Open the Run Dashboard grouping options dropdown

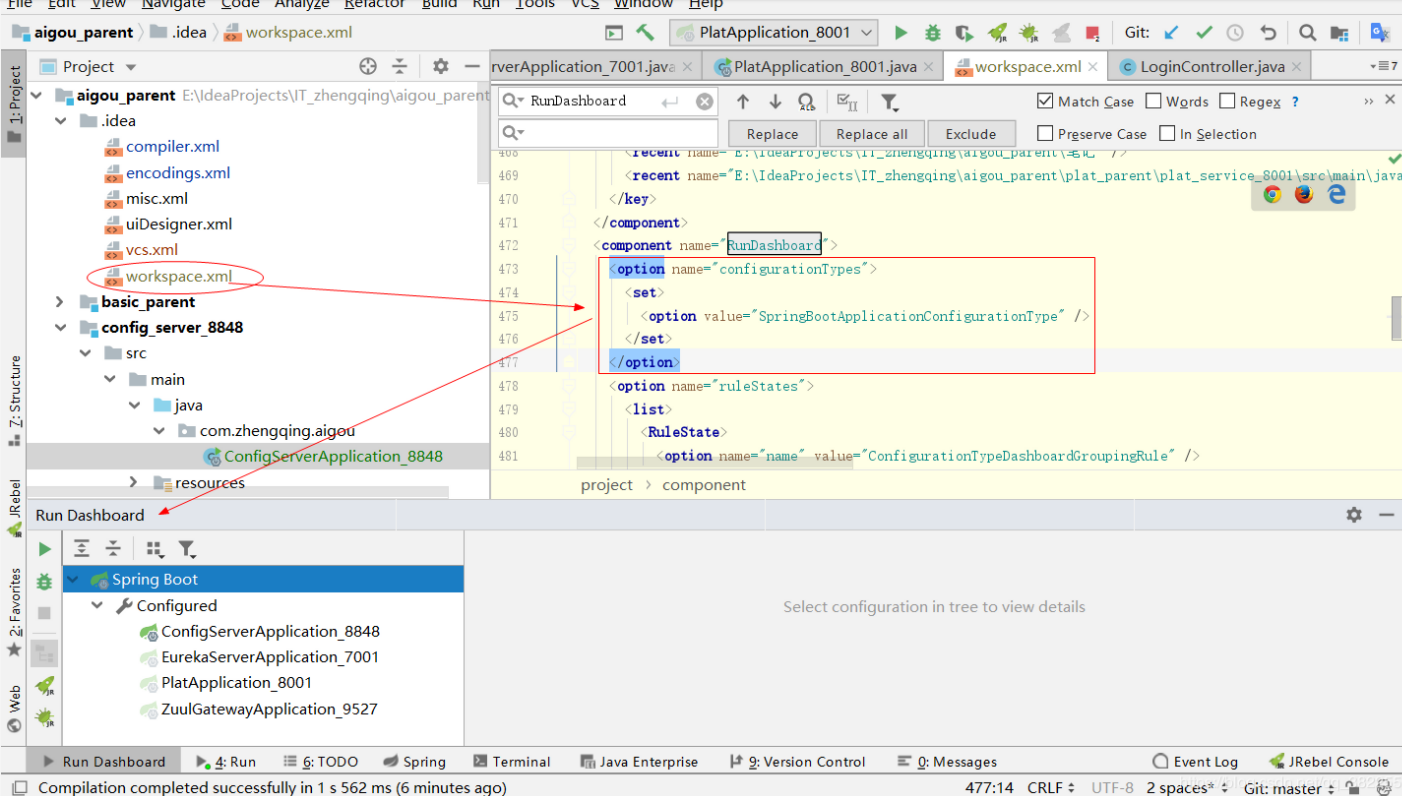[x=154, y=548]
